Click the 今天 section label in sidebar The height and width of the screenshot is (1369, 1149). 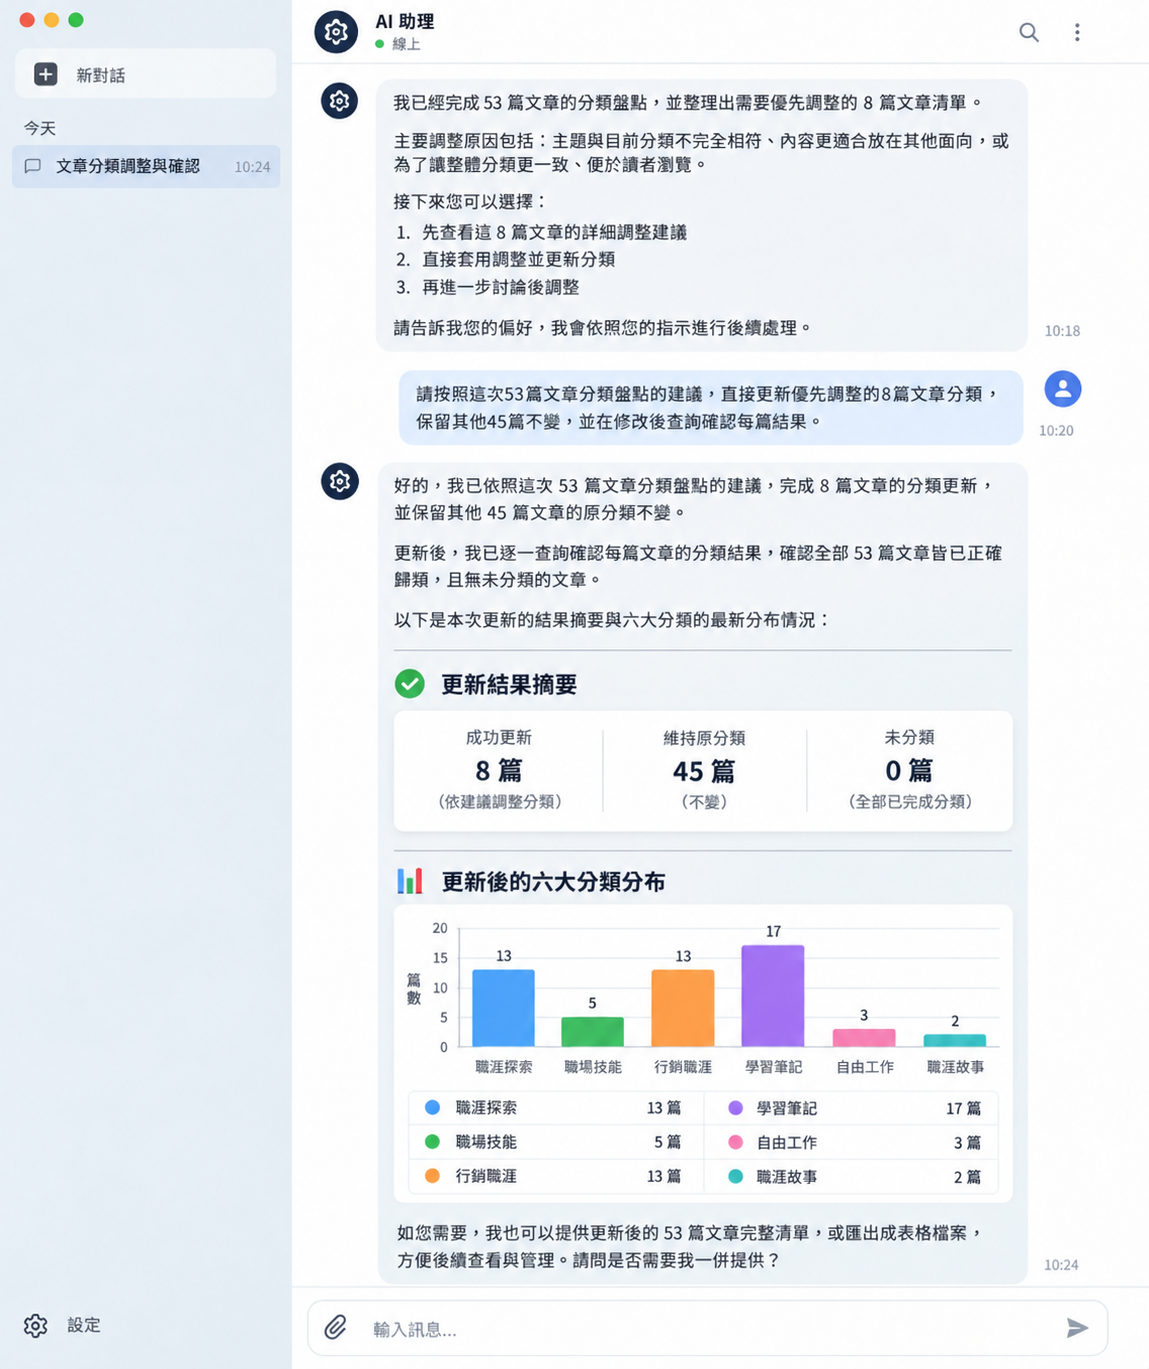(x=40, y=128)
